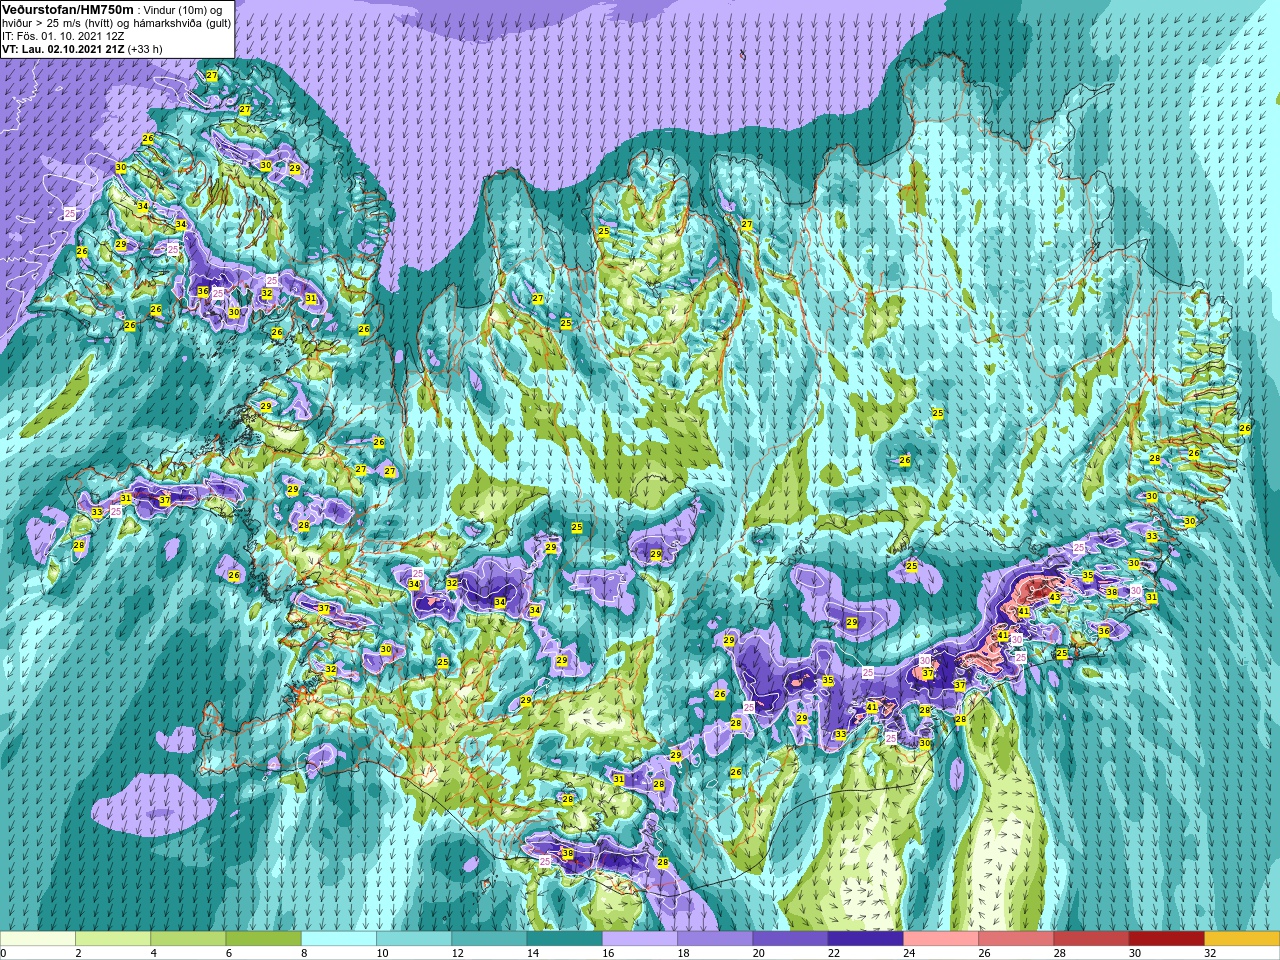This screenshot has width=1280, height=960.
Task: Pick the 24–26 m/s pink legend swatch
Action: pyautogui.click(x=941, y=939)
